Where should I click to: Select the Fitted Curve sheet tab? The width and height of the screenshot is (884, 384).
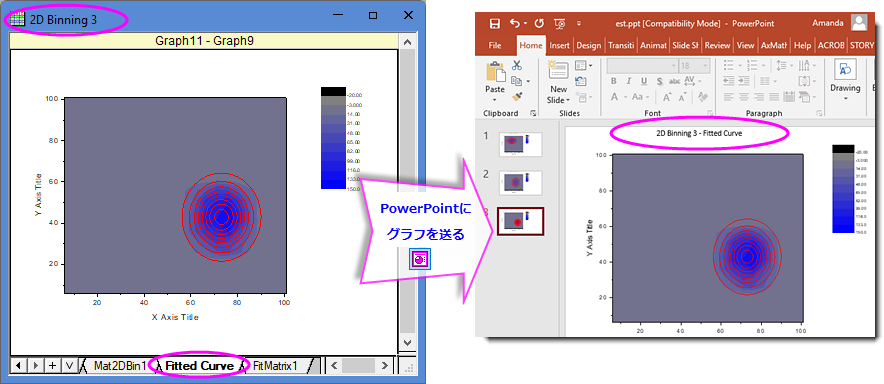[199, 366]
